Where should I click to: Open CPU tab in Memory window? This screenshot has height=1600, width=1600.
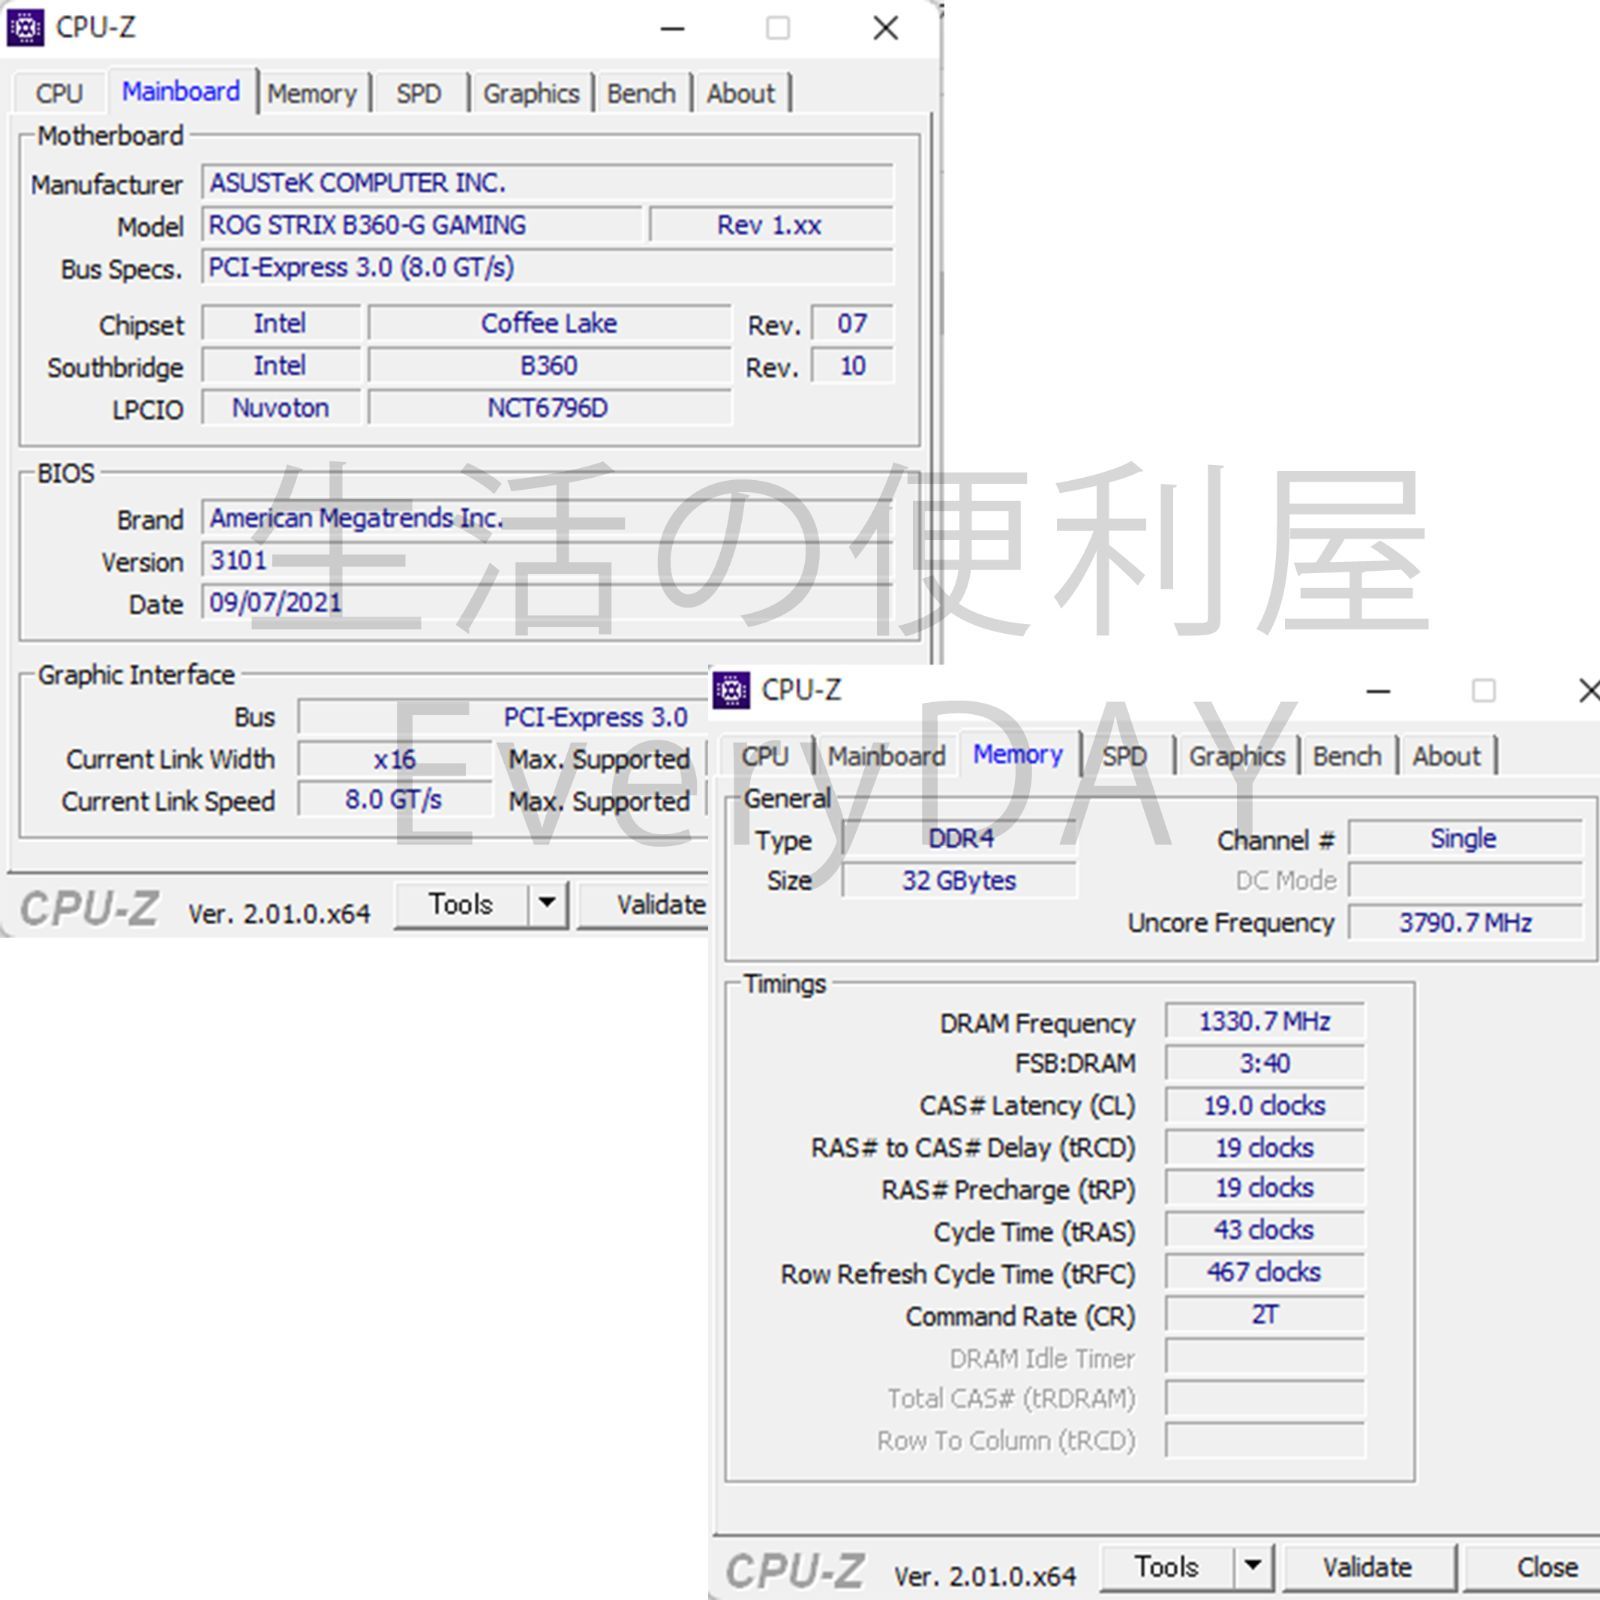(x=765, y=756)
